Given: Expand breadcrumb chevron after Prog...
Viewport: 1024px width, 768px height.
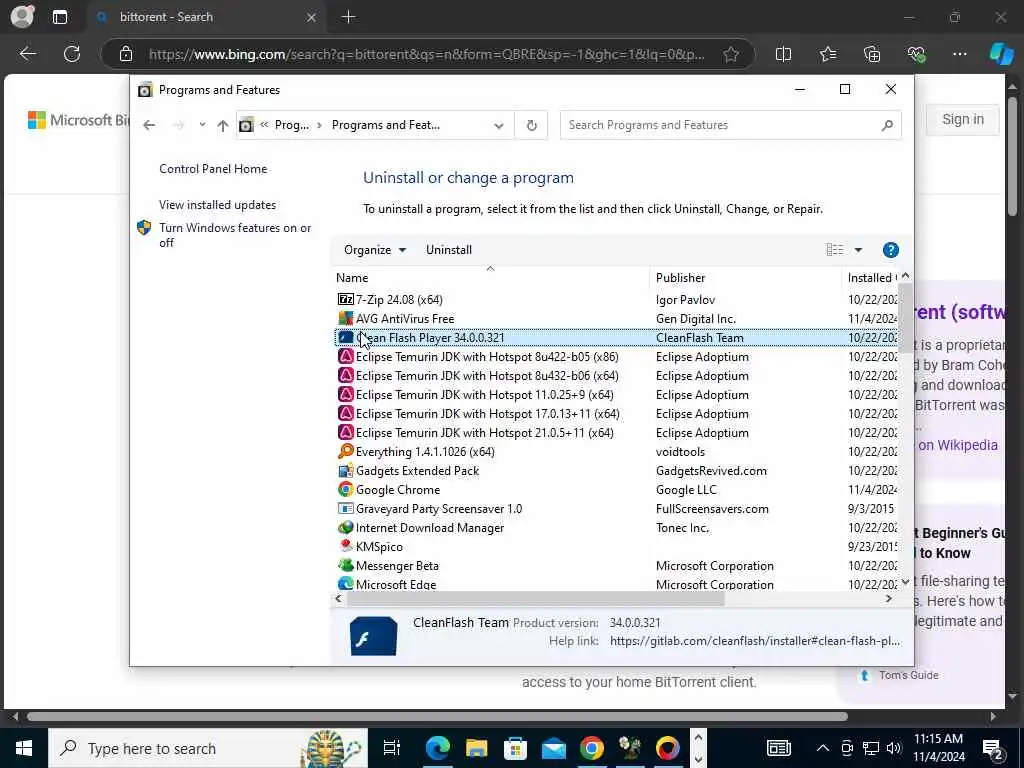Looking at the screenshot, I should [319, 125].
